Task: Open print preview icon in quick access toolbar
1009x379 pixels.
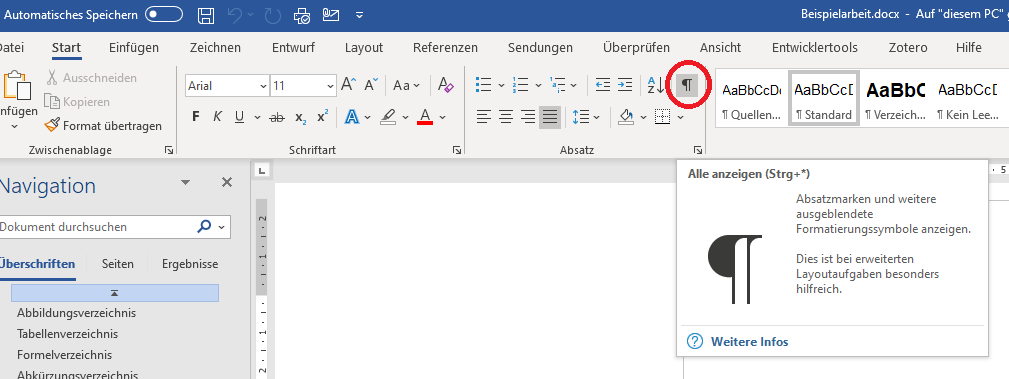Action: (302, 15)
